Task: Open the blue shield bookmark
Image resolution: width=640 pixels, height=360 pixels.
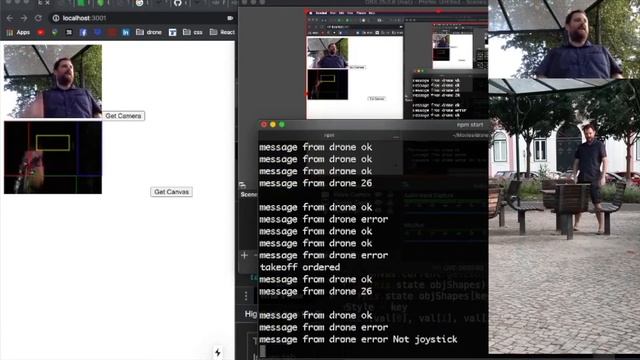Action: click(98, 32)
